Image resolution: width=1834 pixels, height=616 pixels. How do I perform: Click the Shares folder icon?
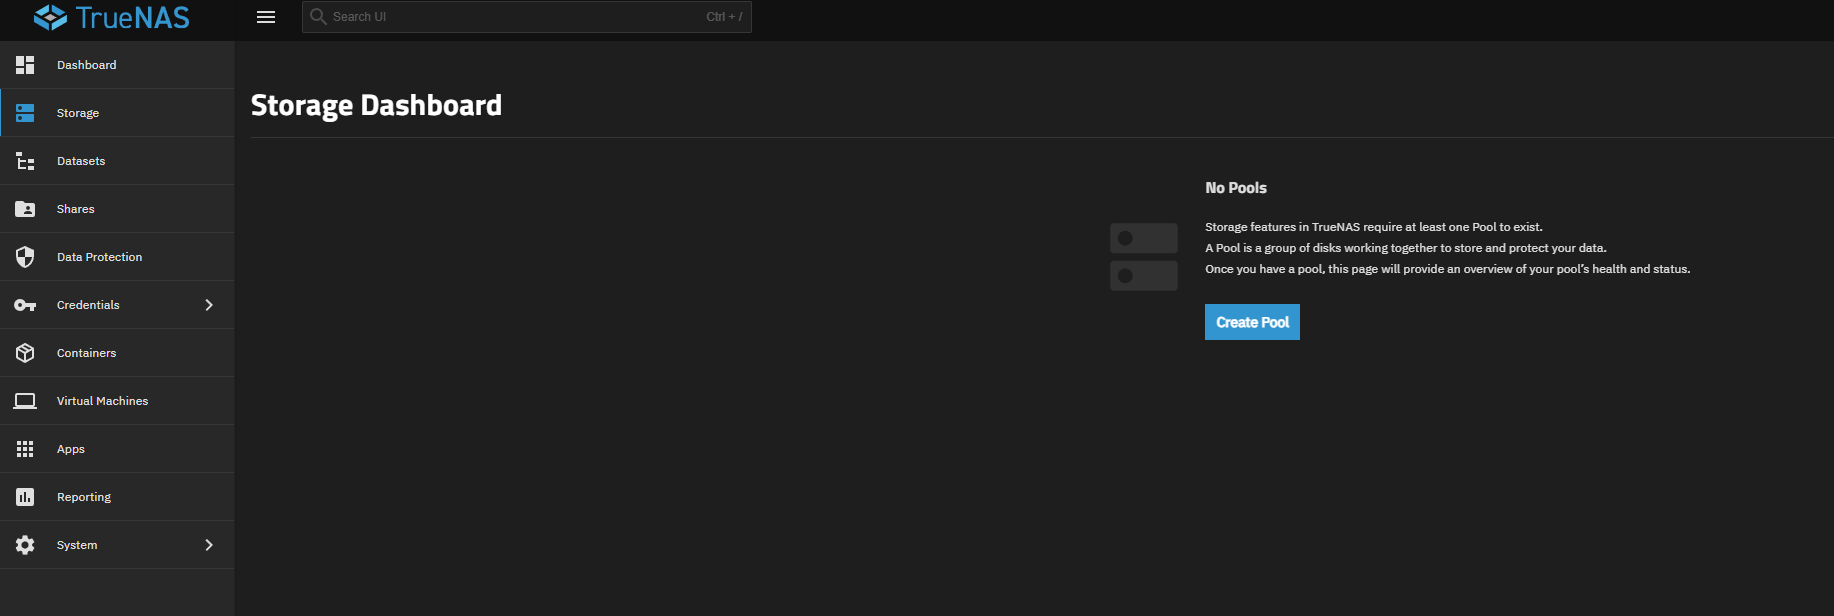coord(25,209)
